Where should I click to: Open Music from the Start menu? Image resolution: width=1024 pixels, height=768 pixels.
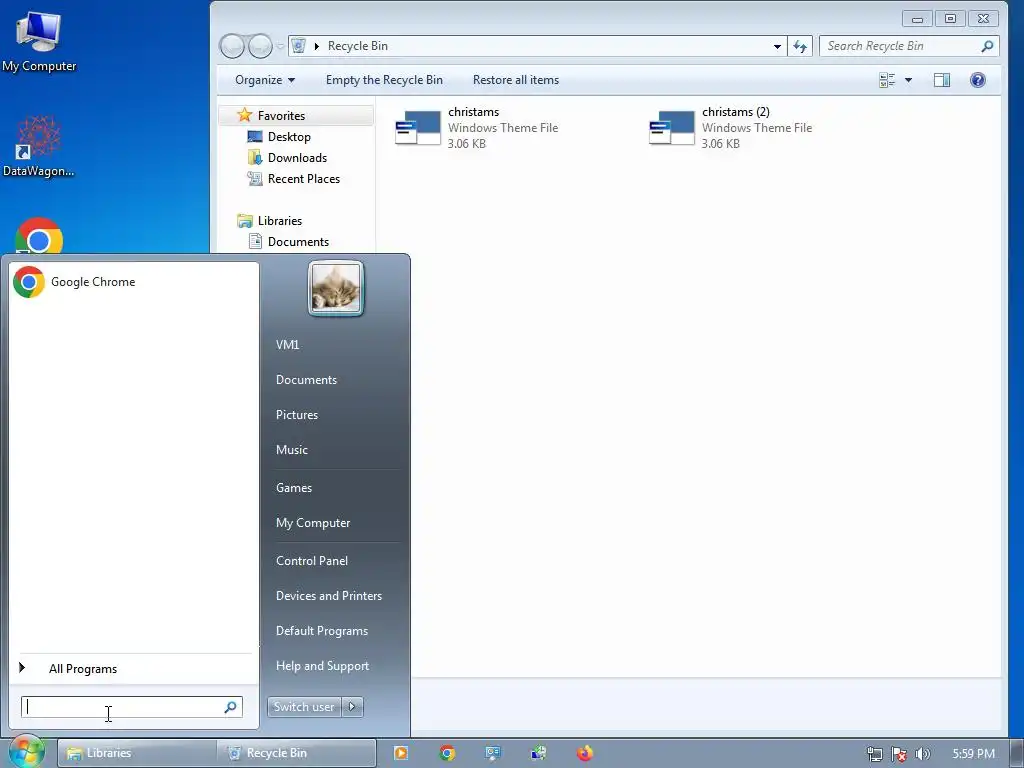pos(291,450)
